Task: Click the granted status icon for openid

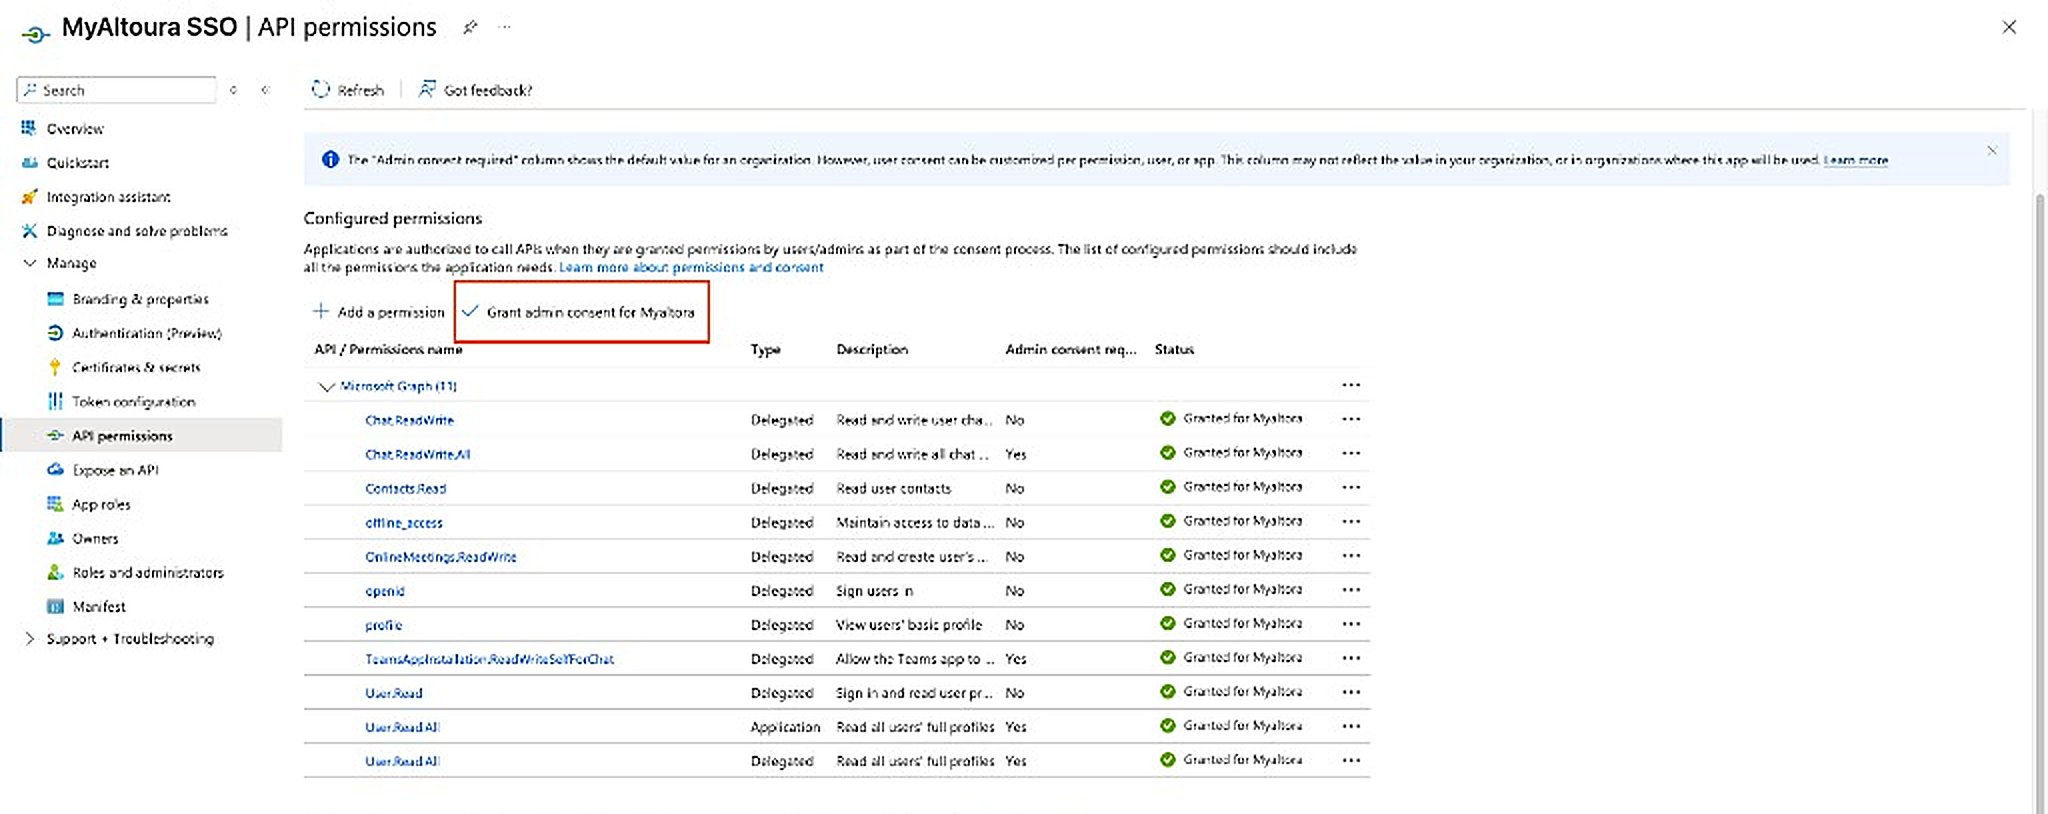Action: pos(1167,589)
